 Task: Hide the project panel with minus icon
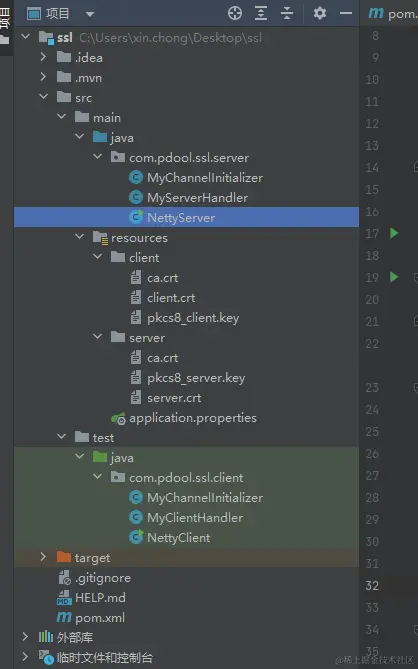pyautogui.click(x=346, y=13)
